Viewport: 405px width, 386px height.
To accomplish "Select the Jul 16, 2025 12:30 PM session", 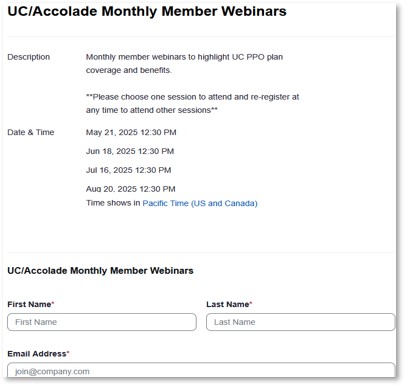I will 129,170.
